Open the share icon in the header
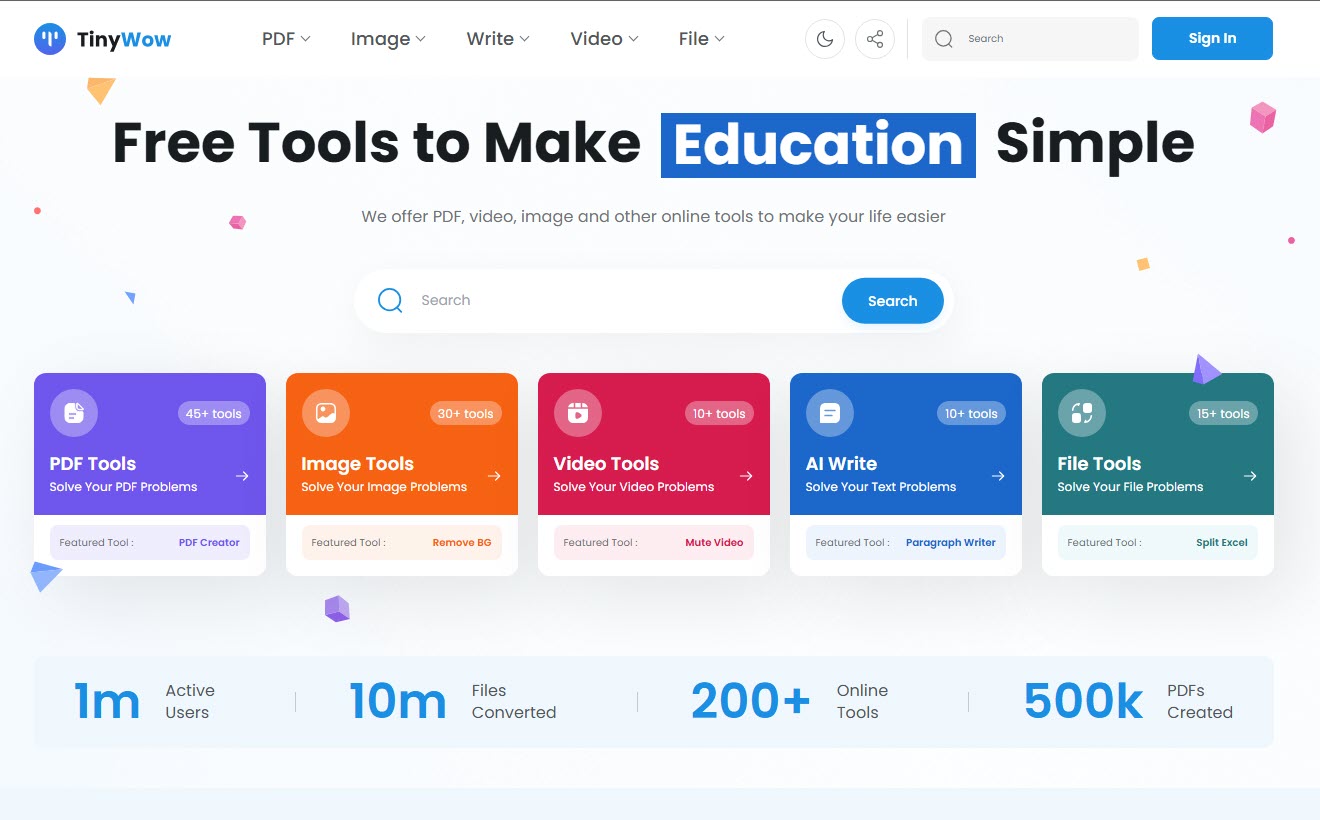 point(875,39)
